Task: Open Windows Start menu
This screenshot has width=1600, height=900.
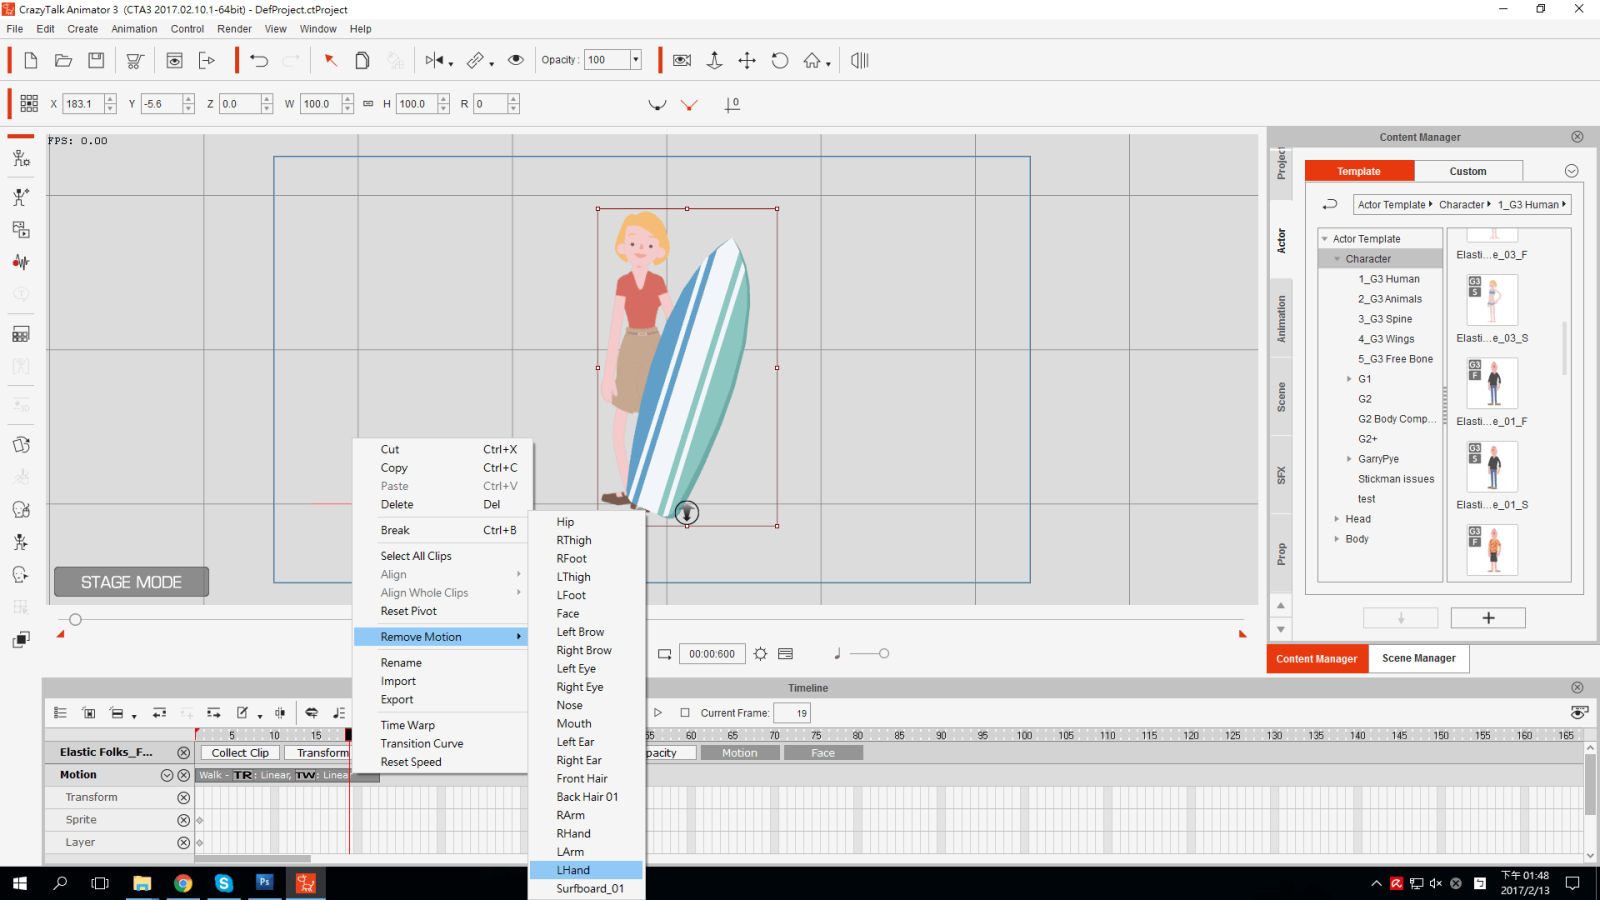Action: pyautogui.click(x=20, y=883)
